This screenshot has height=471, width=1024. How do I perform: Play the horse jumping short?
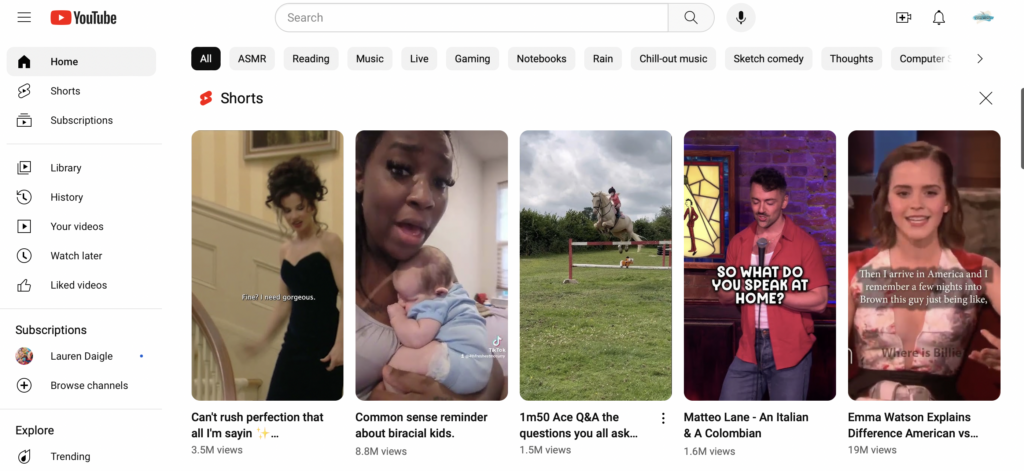coord(596,265)
